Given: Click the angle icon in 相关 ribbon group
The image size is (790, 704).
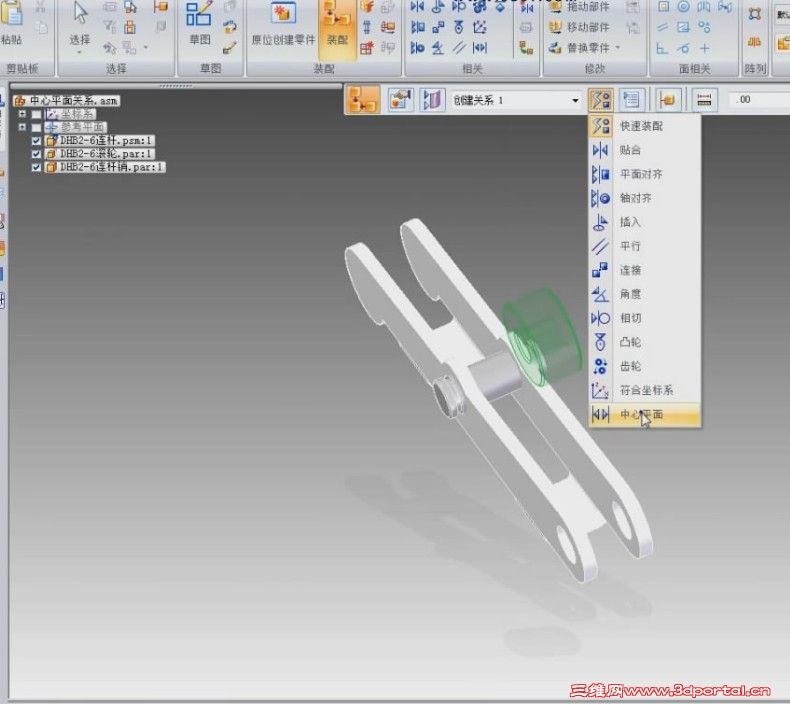Looking at the screenshot, I should (x=438, y=48).
